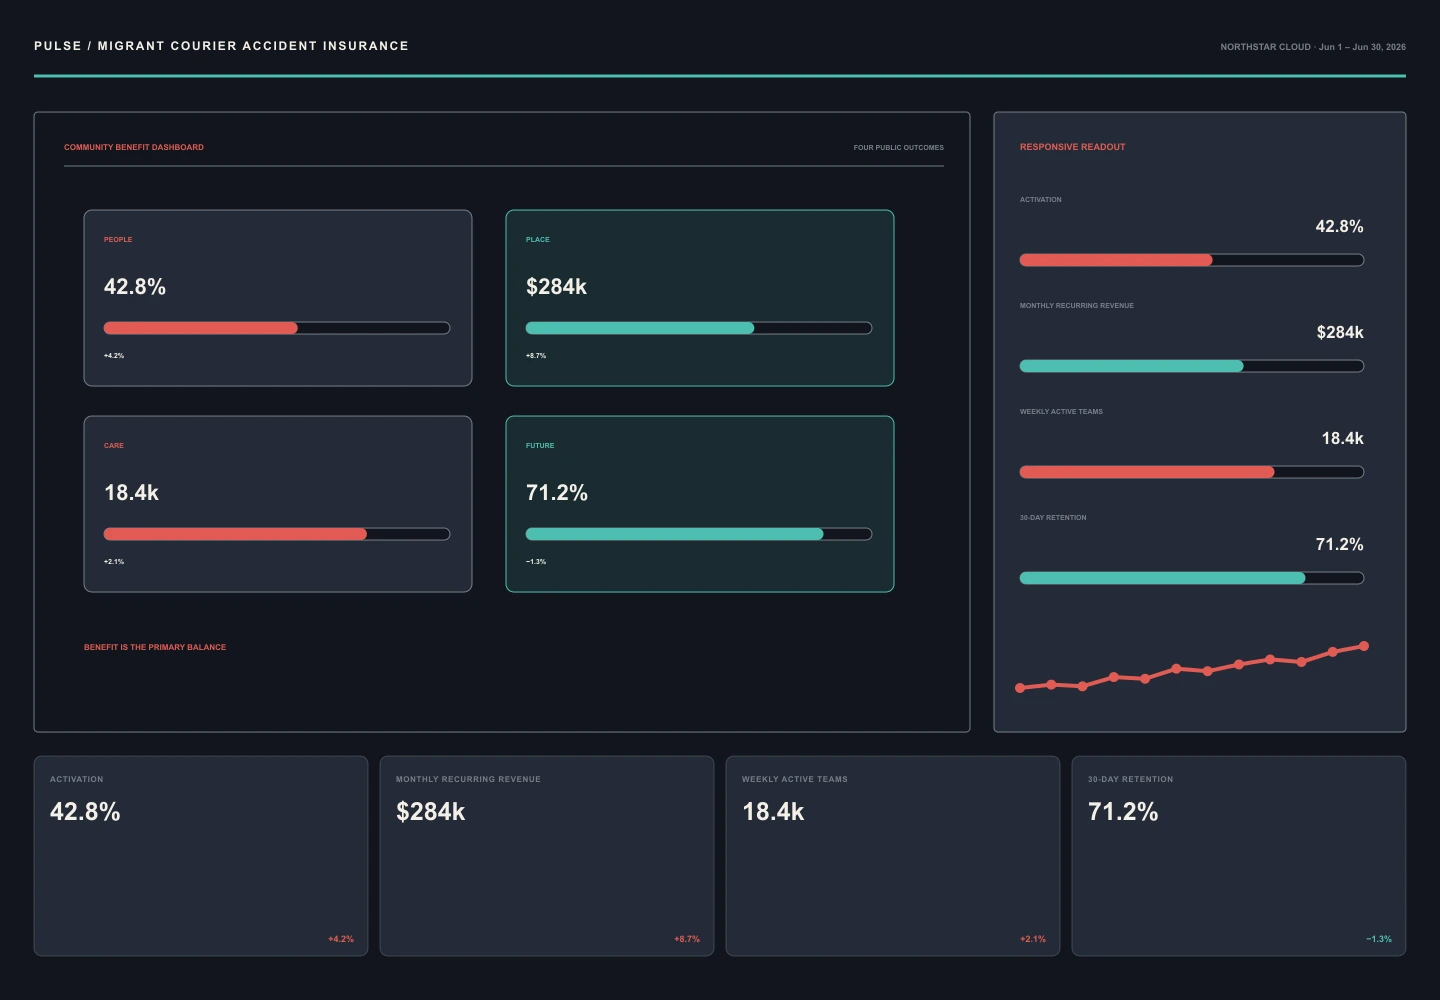1440x1000 pixels.
Task: Open the bottom Activation summary card
Action: click(201, 856)
